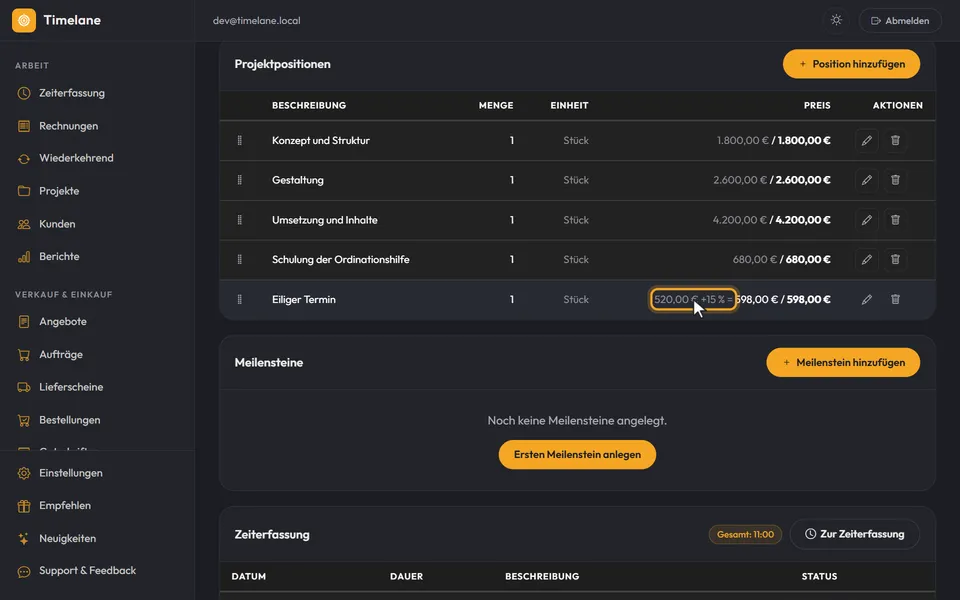Click the Abmelden logout button

coord(900,20)
